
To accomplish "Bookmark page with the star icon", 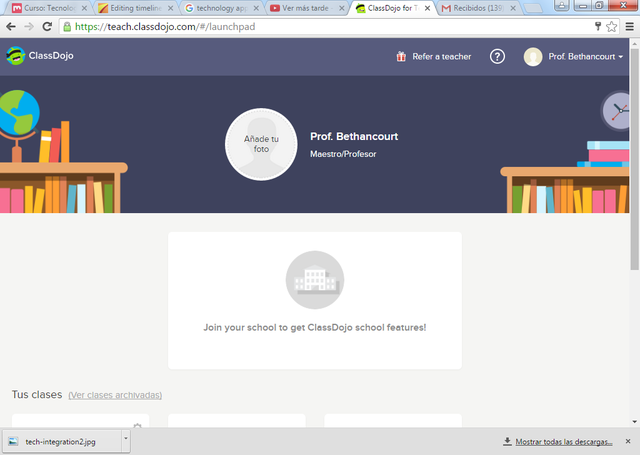I will pyautogui.click(x=611, y=27).
